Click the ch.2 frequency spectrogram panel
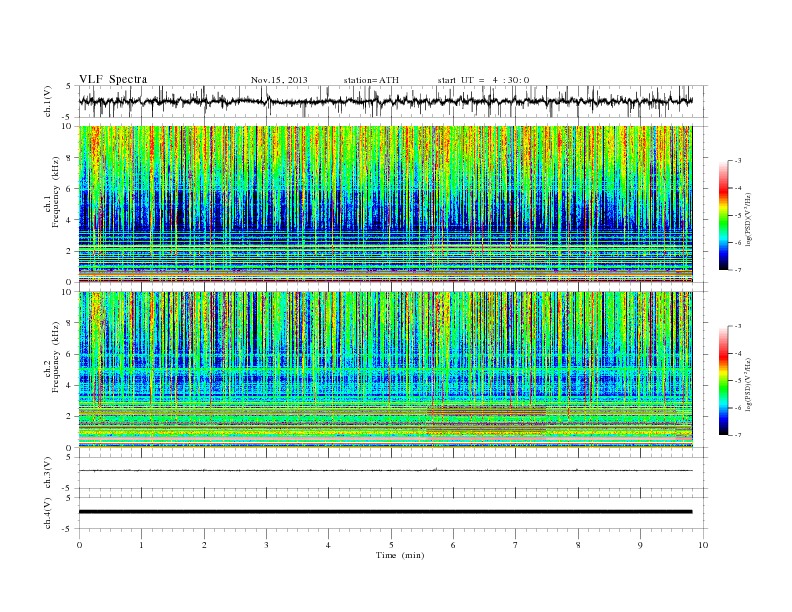This screenshot has height=612, width=792. pyautogui.click(x=385, y=369)
